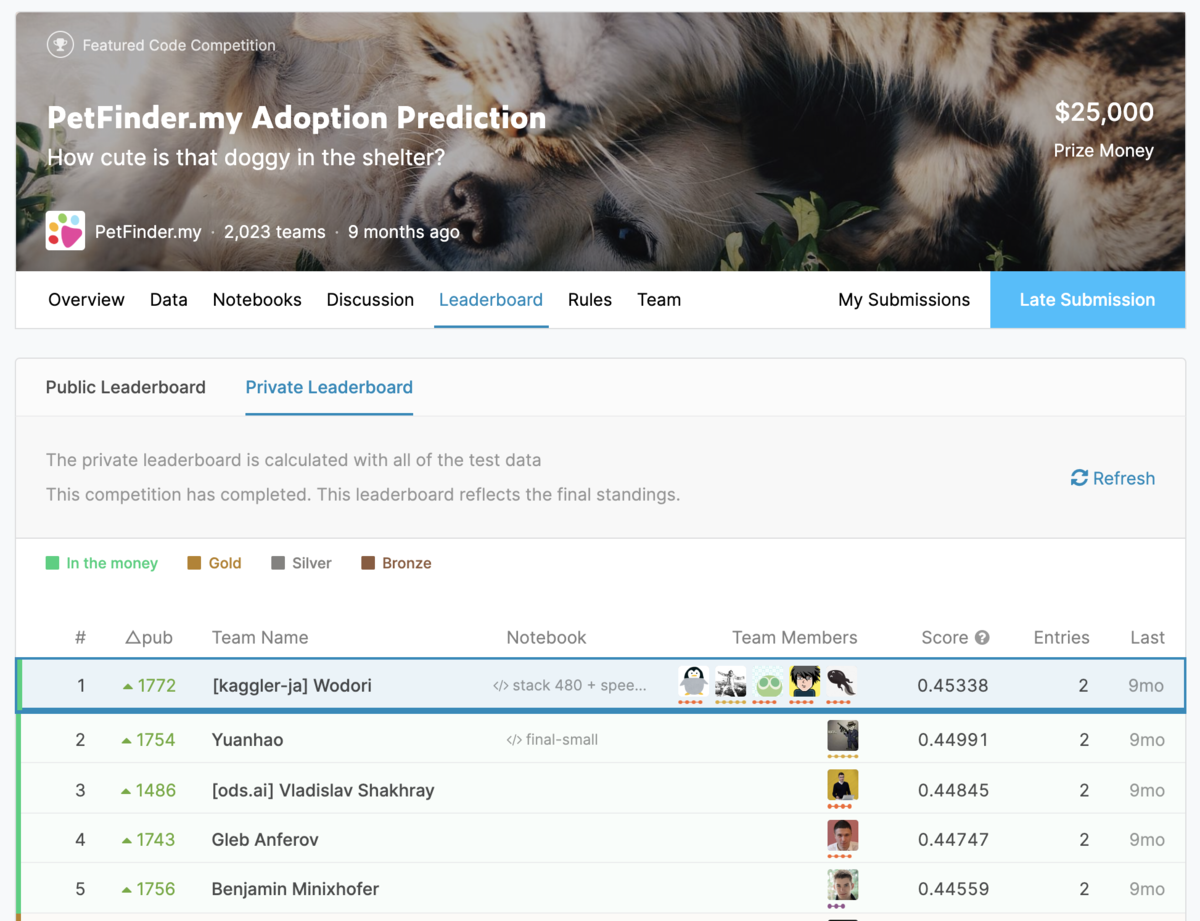
Task: Click score value 0.44991
Action: click(x=952, y=740)
